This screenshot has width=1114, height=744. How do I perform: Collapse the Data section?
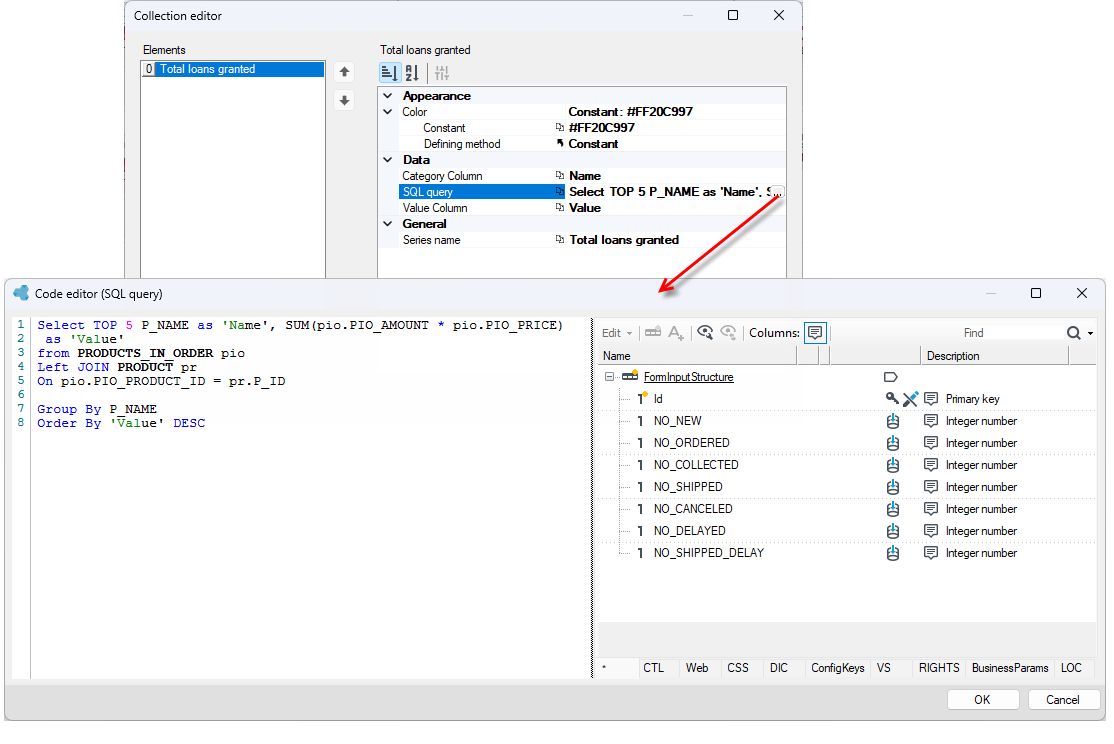[388, 160]
